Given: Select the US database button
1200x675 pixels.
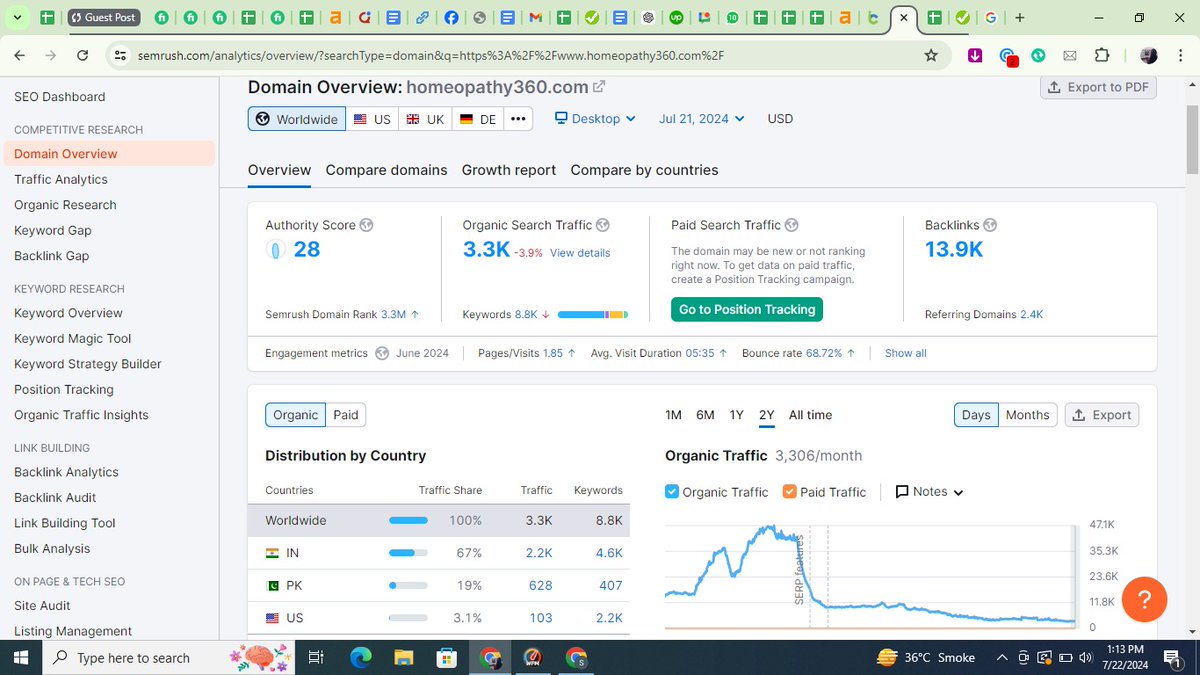Looking at the screenshot, I should pyautogui.click(x=372, y=119).
